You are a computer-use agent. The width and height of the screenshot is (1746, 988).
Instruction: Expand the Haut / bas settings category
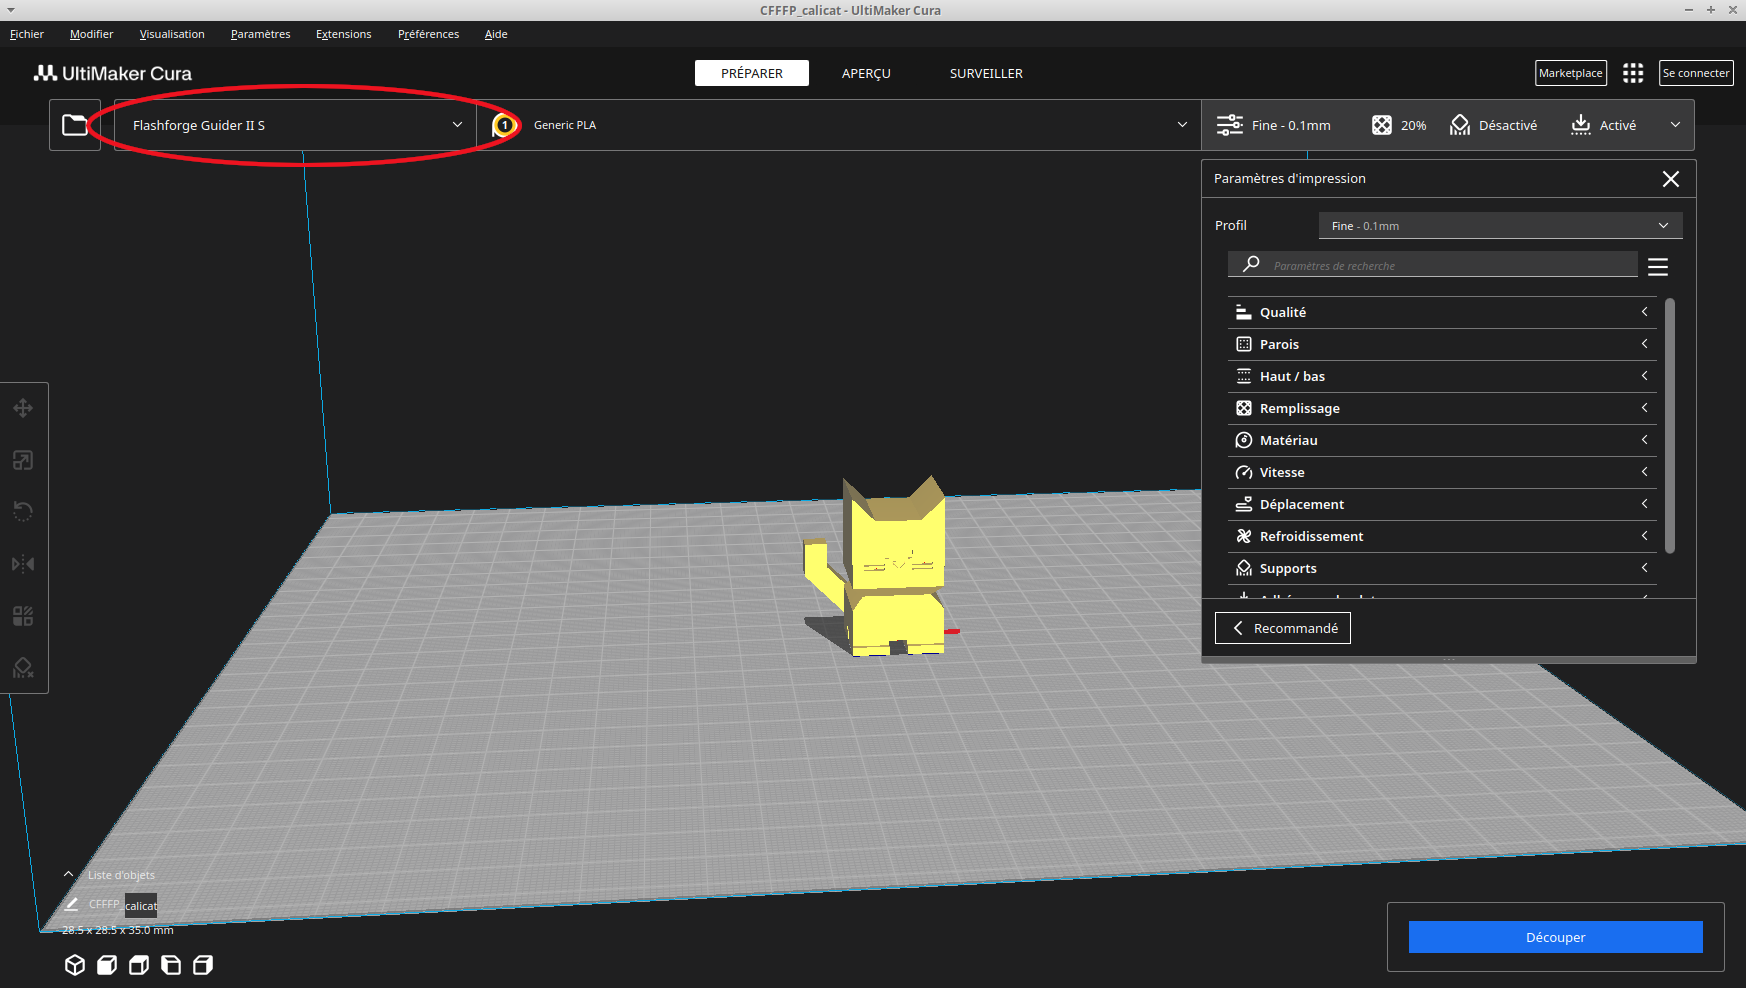tap(1442, 377)
